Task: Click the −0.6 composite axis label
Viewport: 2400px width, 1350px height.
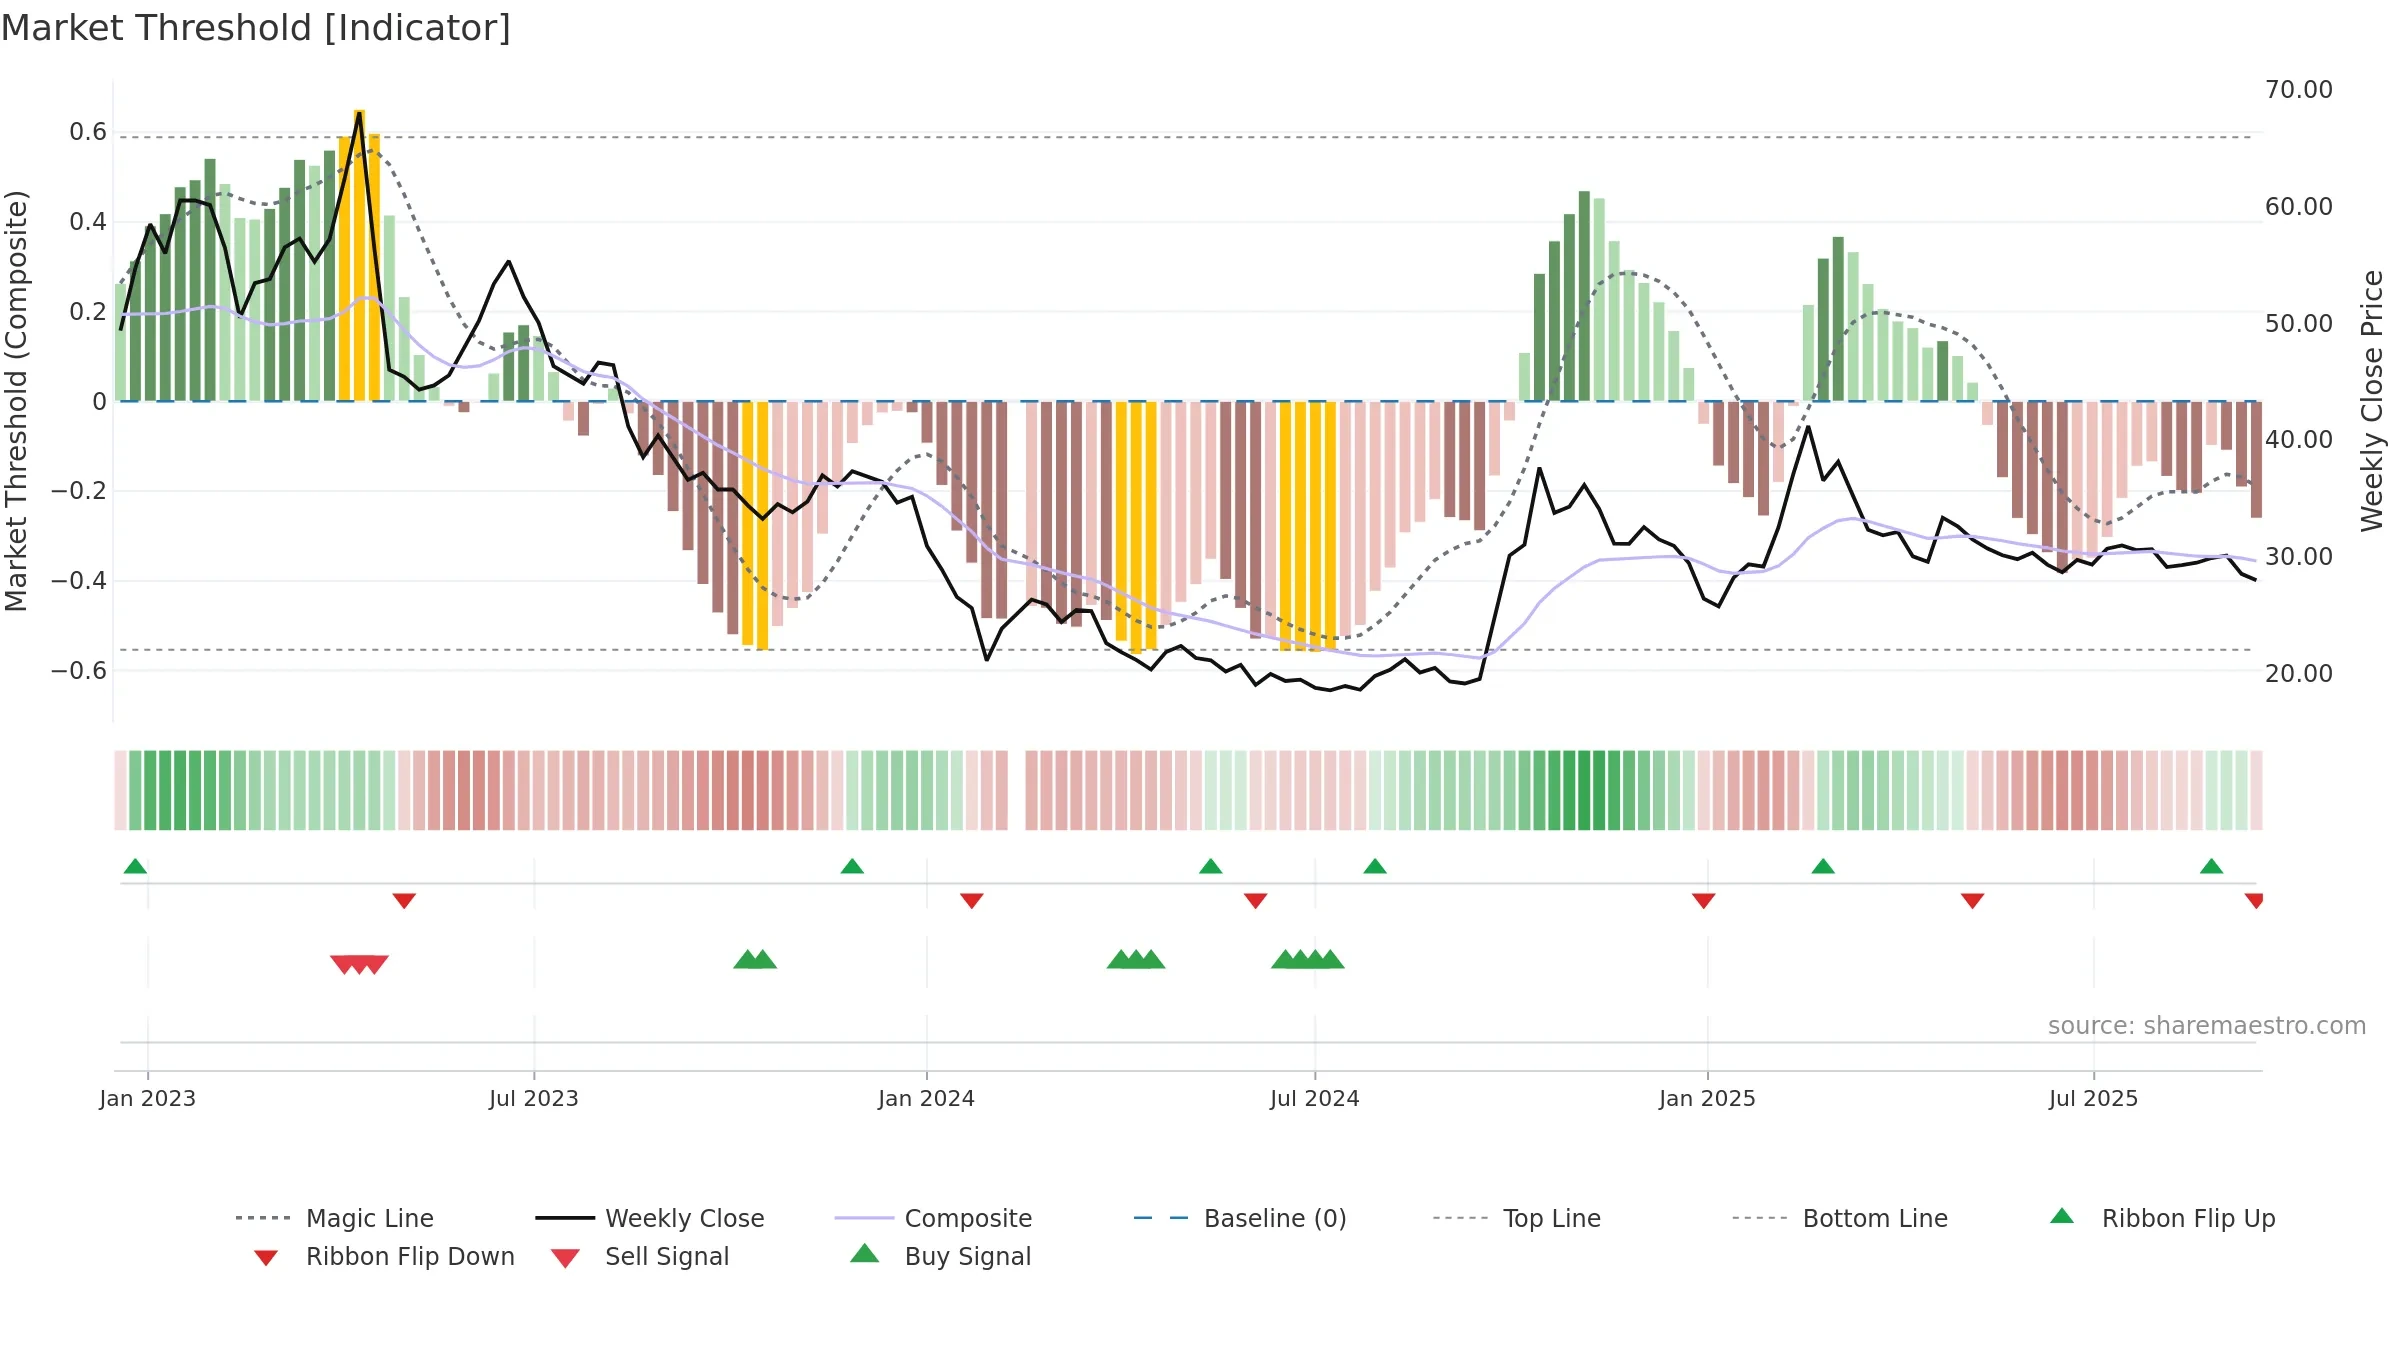Action: [x=79, y=671]
